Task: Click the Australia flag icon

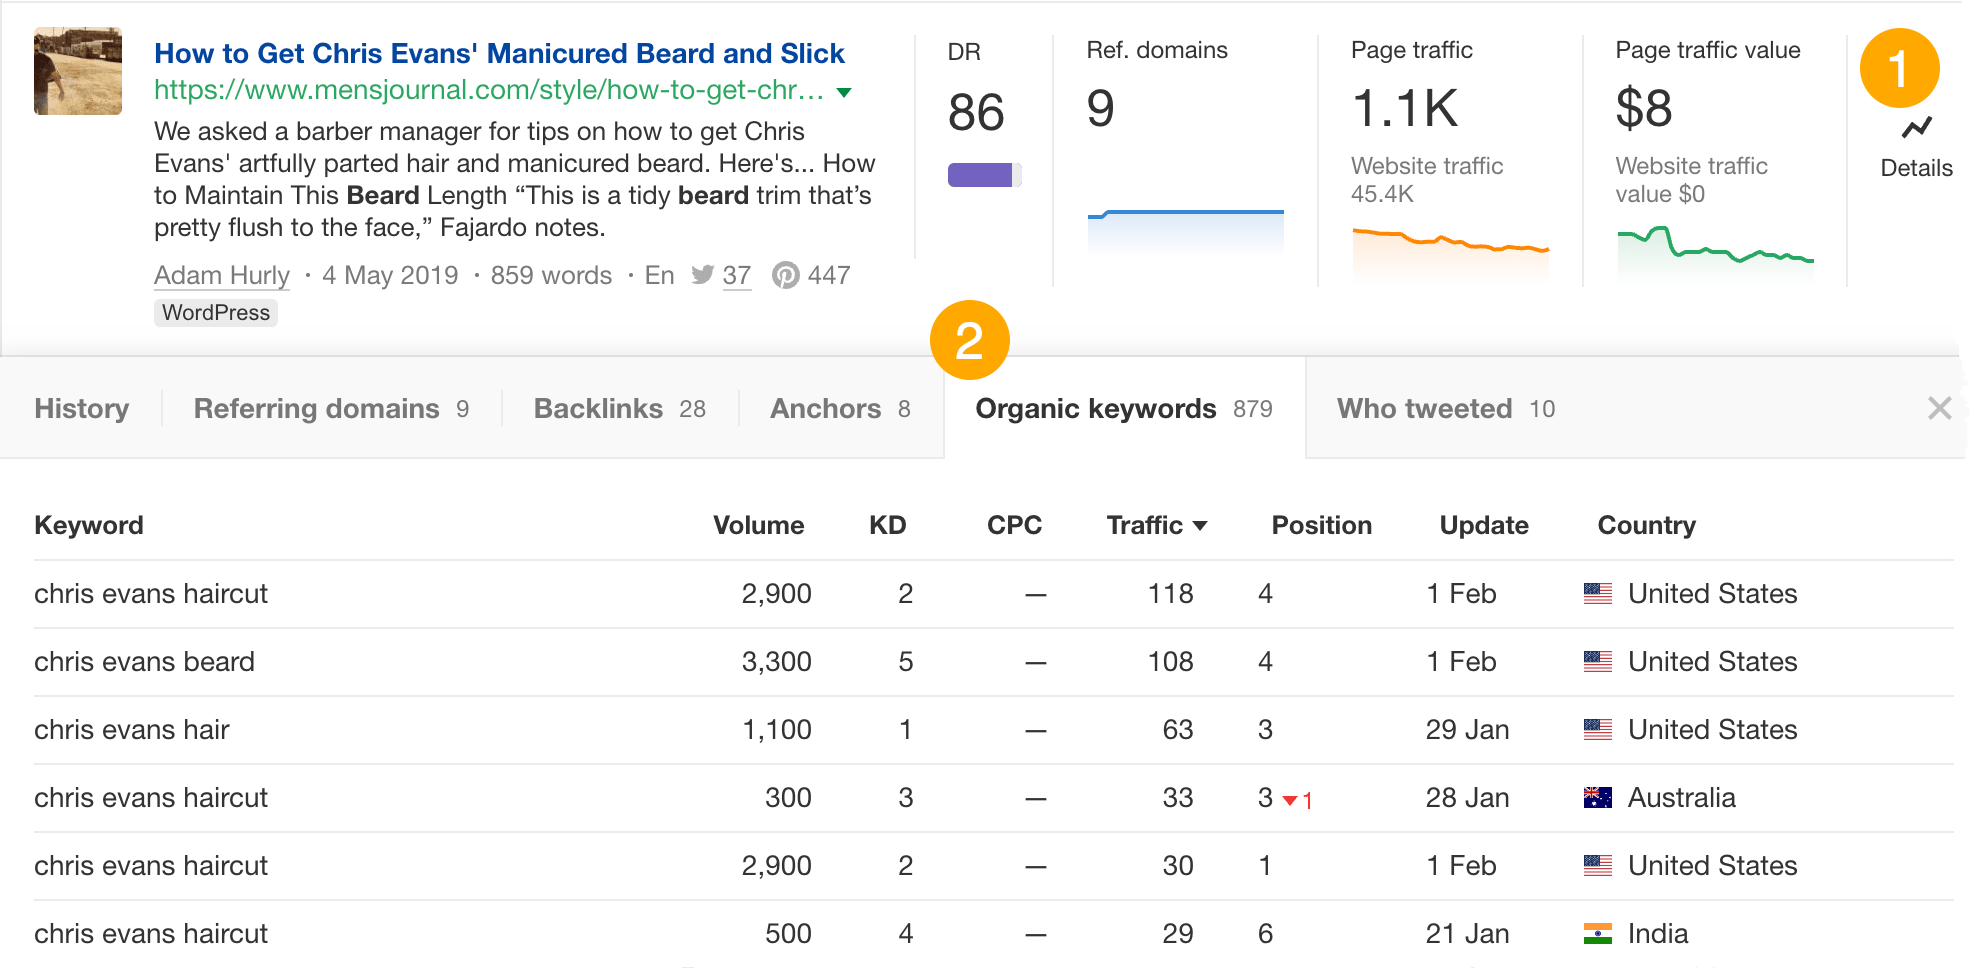Action: pyautogui.click(x=1598, y=797)
